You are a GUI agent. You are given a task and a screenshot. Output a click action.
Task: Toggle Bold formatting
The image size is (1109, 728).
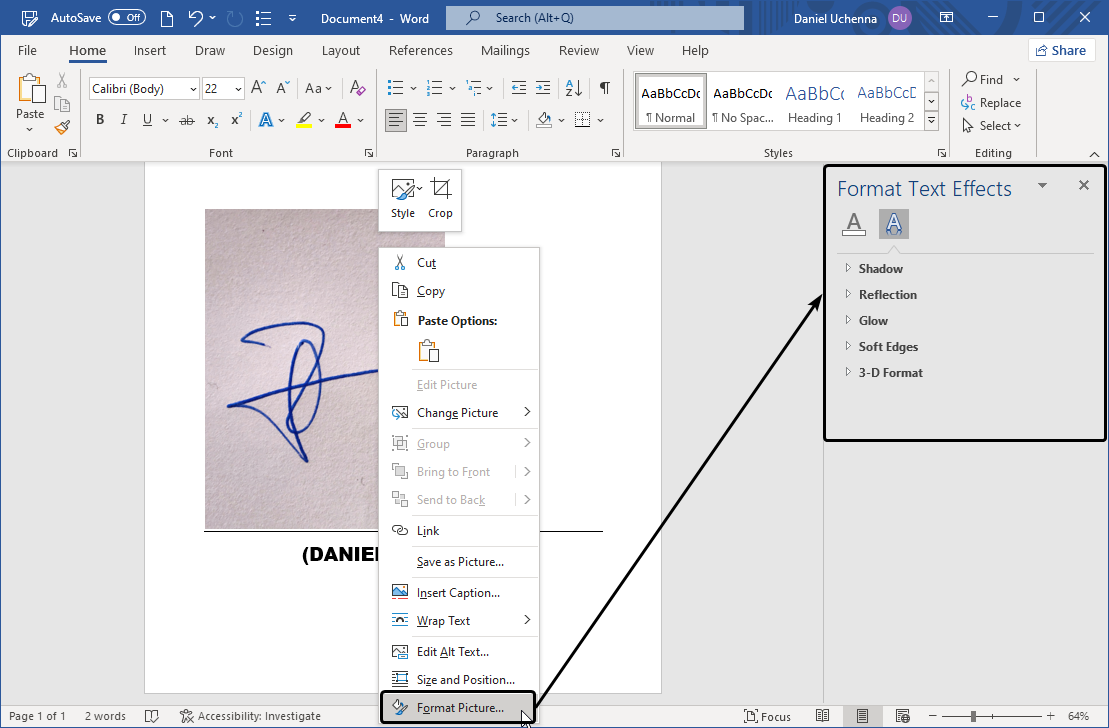[99, 119]
